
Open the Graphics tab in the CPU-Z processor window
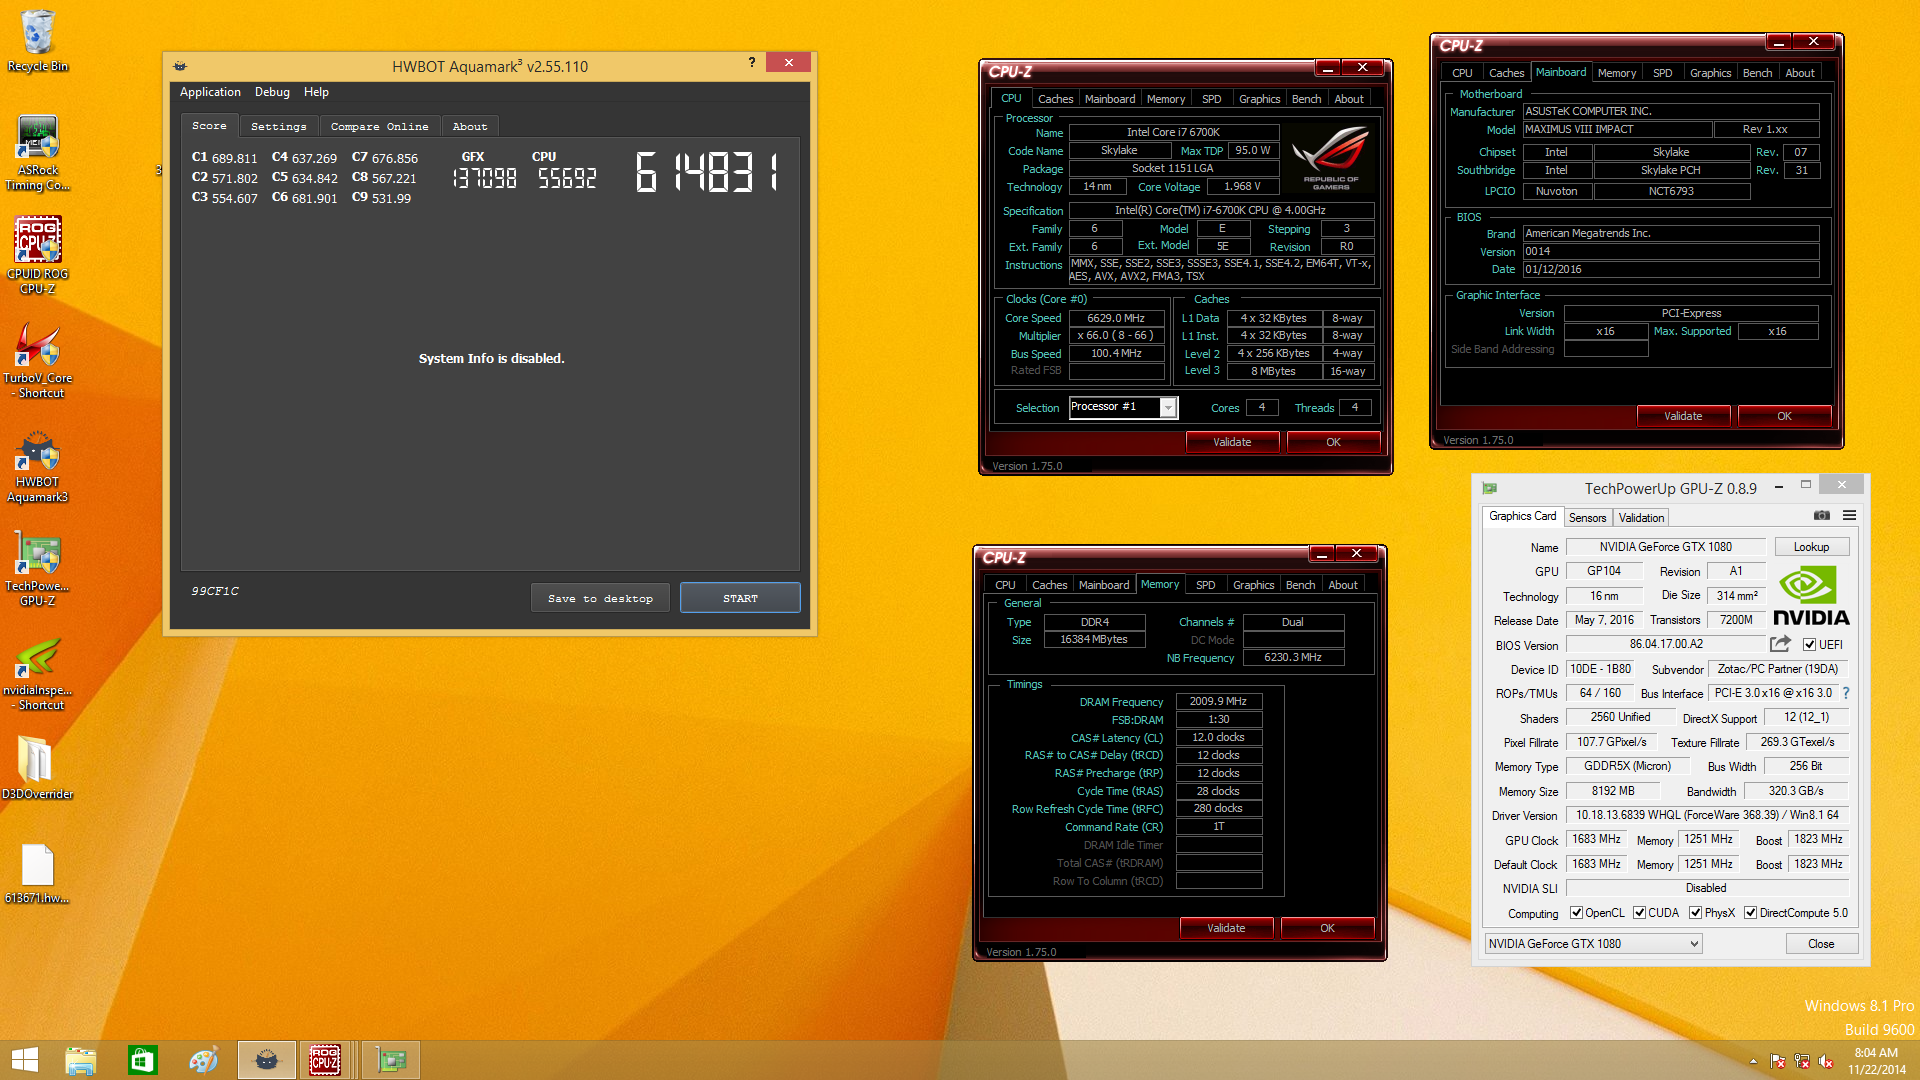pos(1259,99)
